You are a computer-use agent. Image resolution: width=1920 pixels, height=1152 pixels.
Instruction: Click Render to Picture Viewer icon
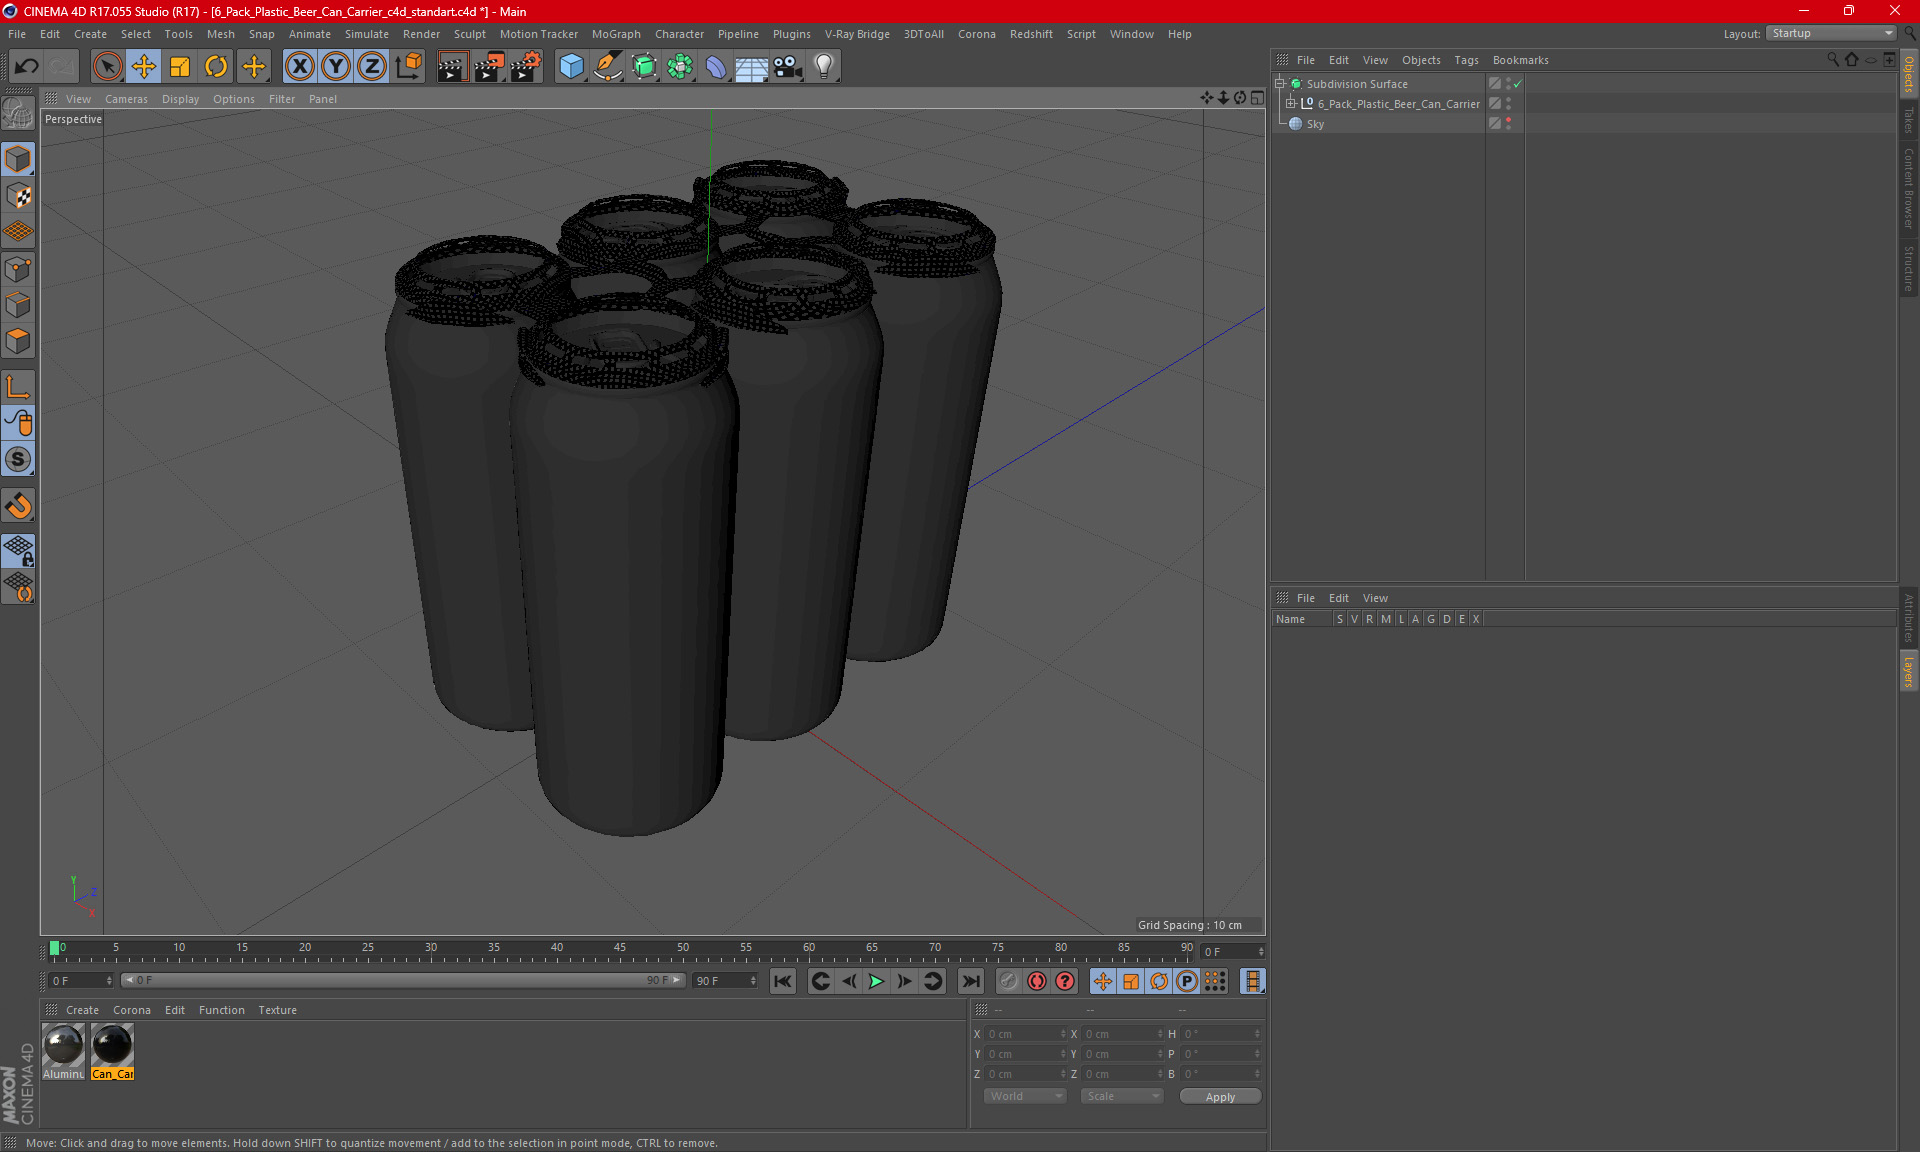[488, 67]
